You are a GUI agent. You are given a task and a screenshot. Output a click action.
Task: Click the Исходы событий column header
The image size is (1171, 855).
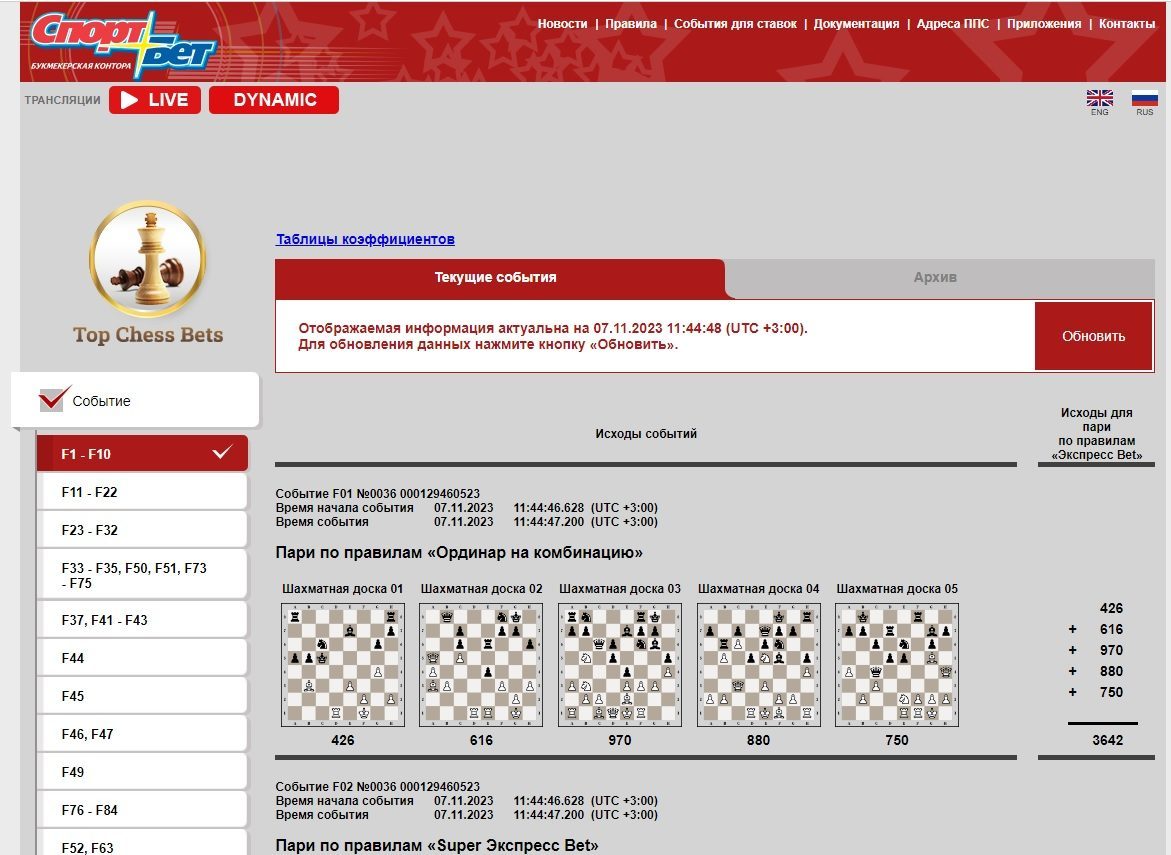(646, 434)
